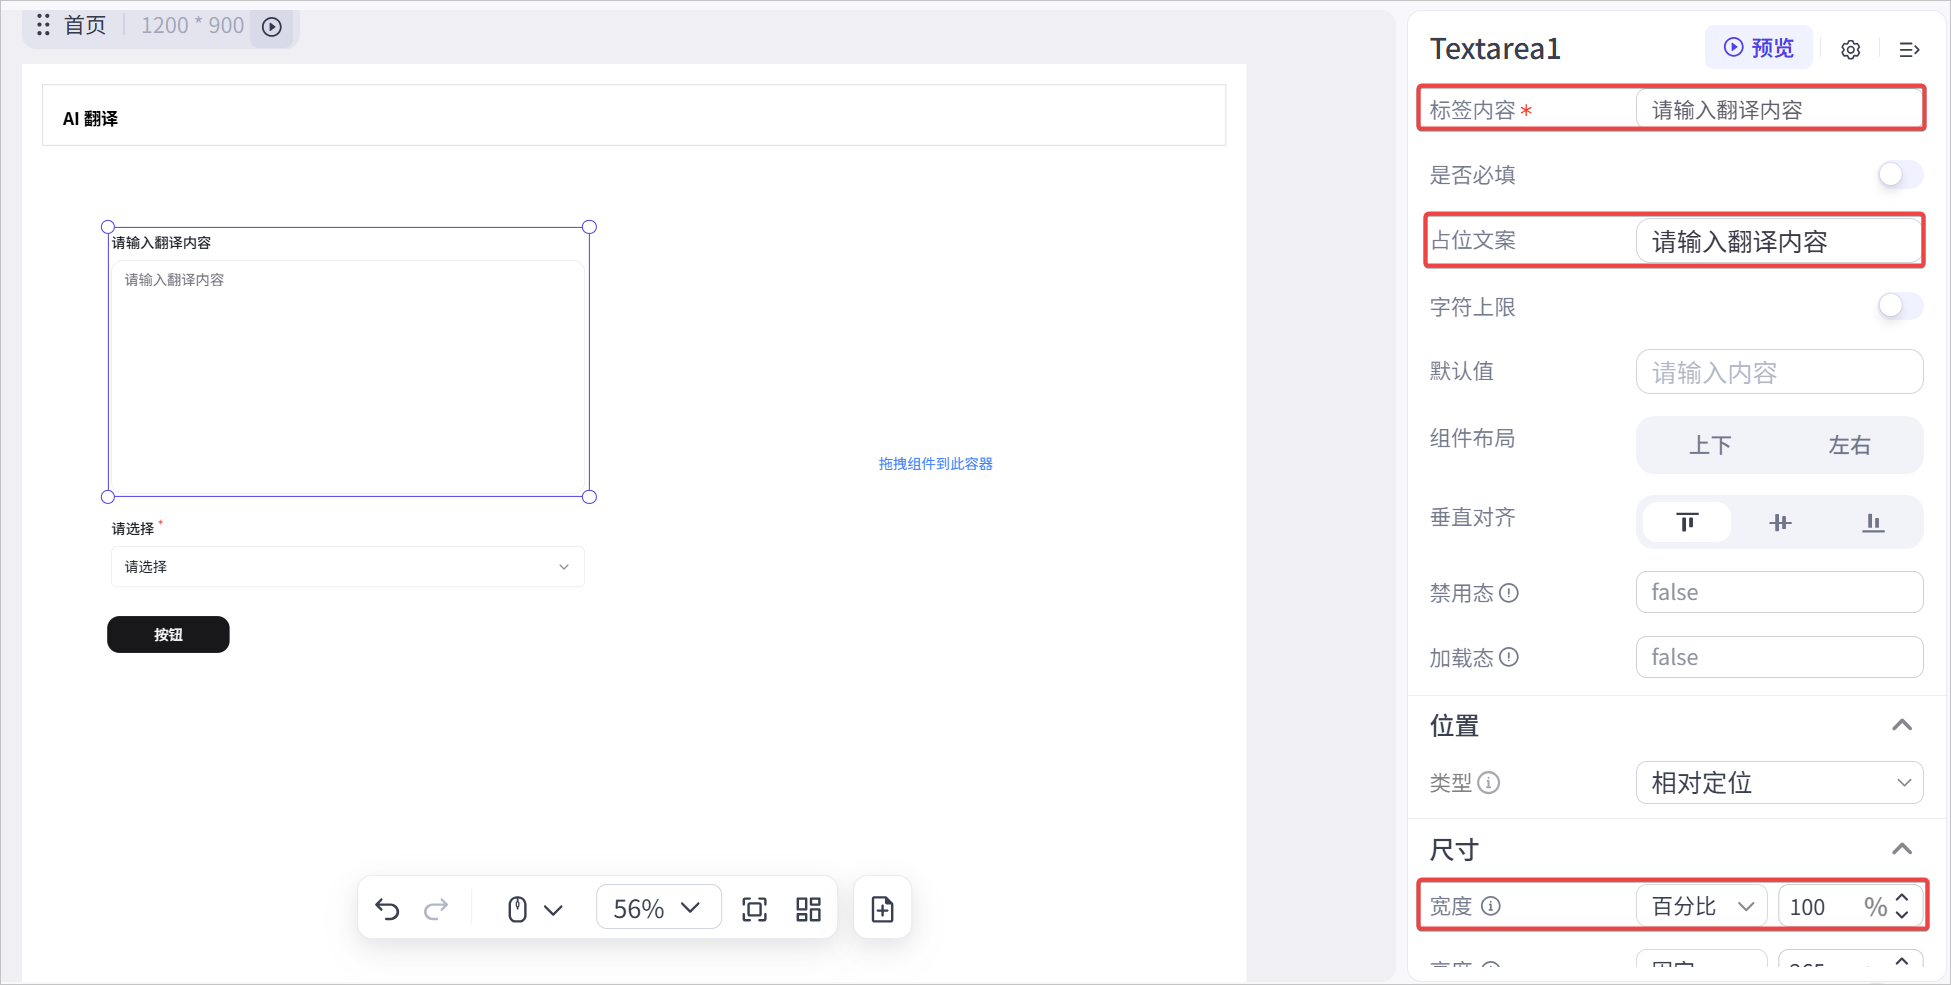This screenshot has width=1951, height=985.
Task: Collapse the 位置 section
Action: 1902,725
